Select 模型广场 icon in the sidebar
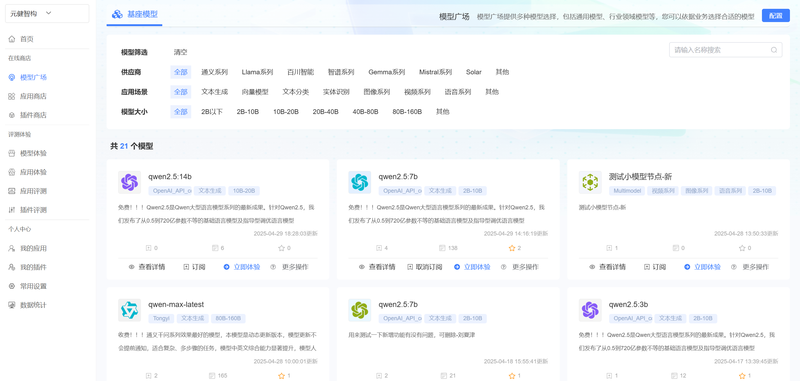This screenshot has width=800, height=381. (x=12, y=78)
